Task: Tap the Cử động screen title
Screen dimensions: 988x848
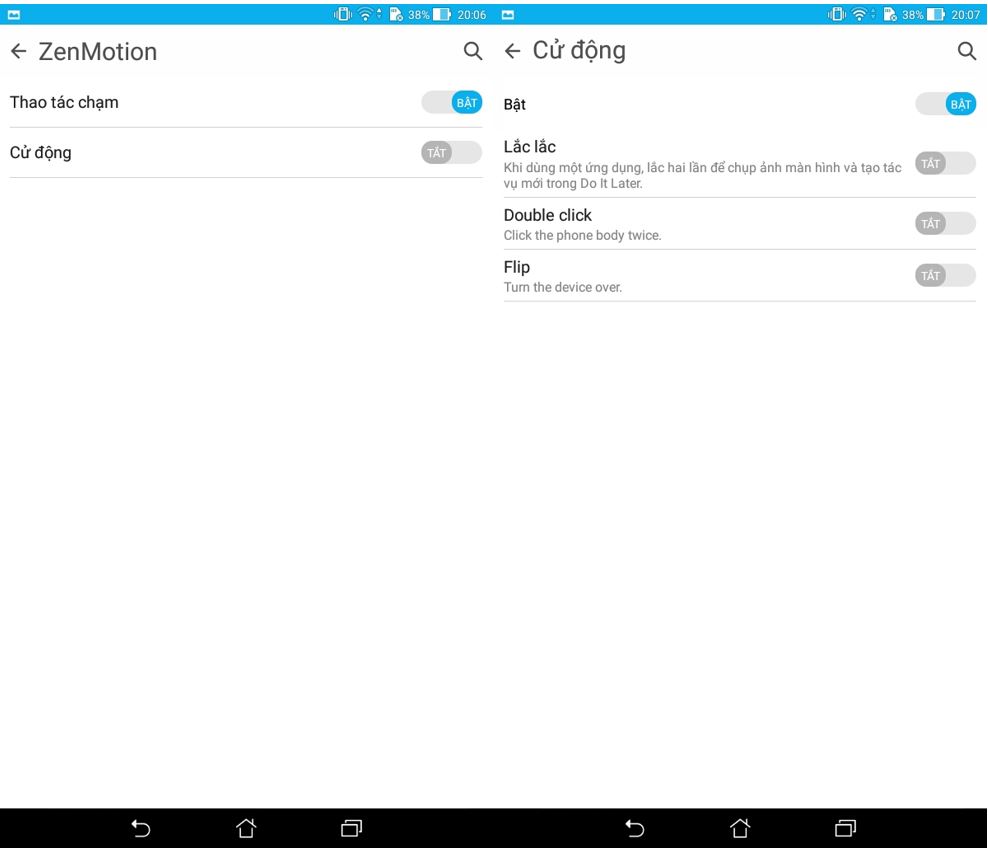Action: (x=579, y=50)
